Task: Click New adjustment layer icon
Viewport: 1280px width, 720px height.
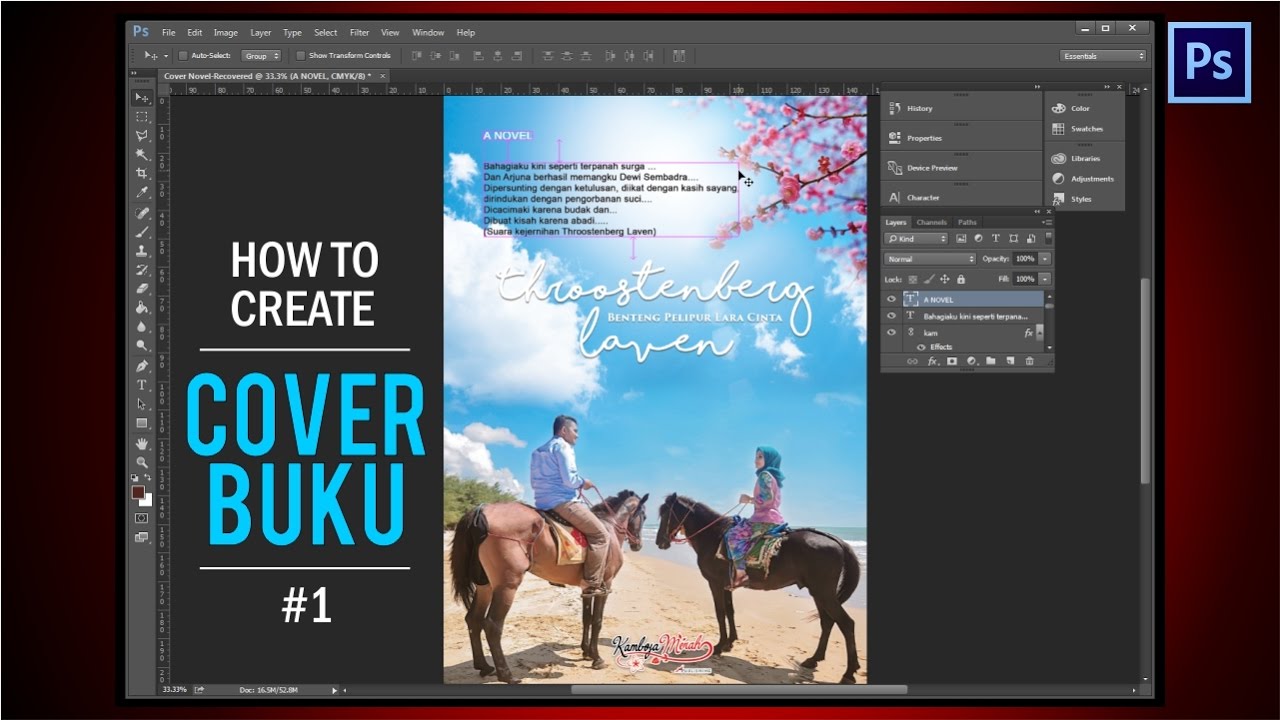Action: 971,361
